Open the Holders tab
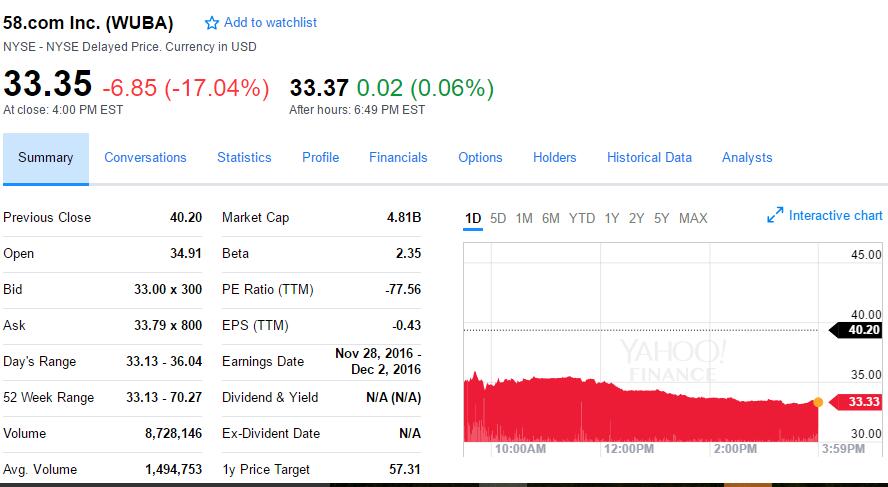The height and width of the screenshot is (487, 888). tap(555, 158)
